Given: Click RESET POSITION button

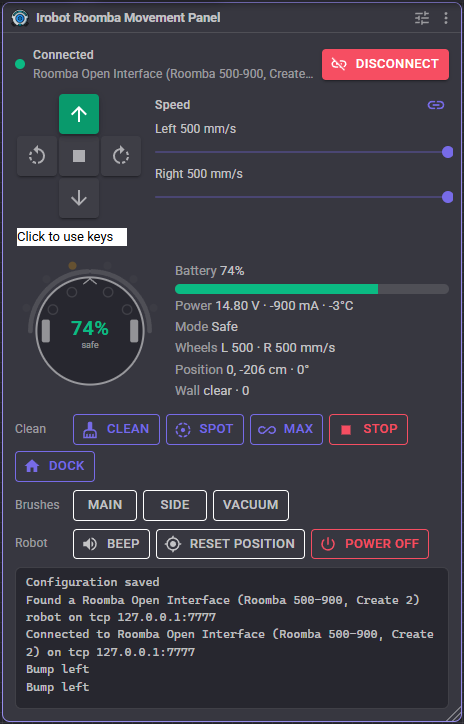Looking at the screenshot, I should 230,544.
